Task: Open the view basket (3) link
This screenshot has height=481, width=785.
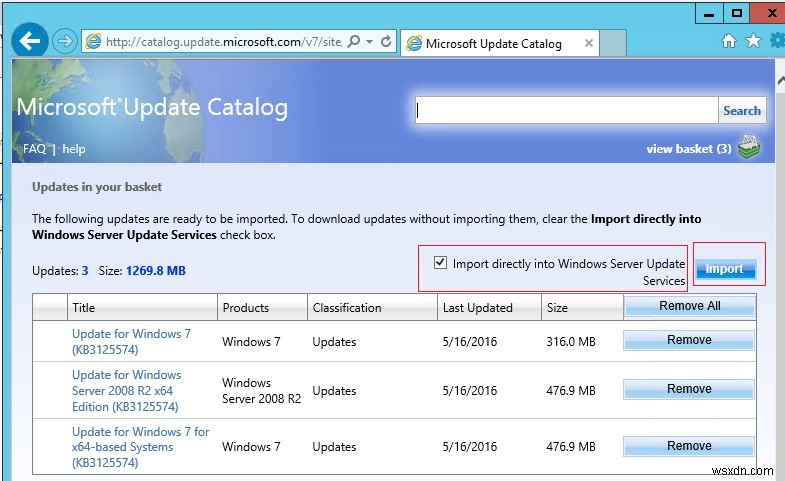Action: (688, 149)
